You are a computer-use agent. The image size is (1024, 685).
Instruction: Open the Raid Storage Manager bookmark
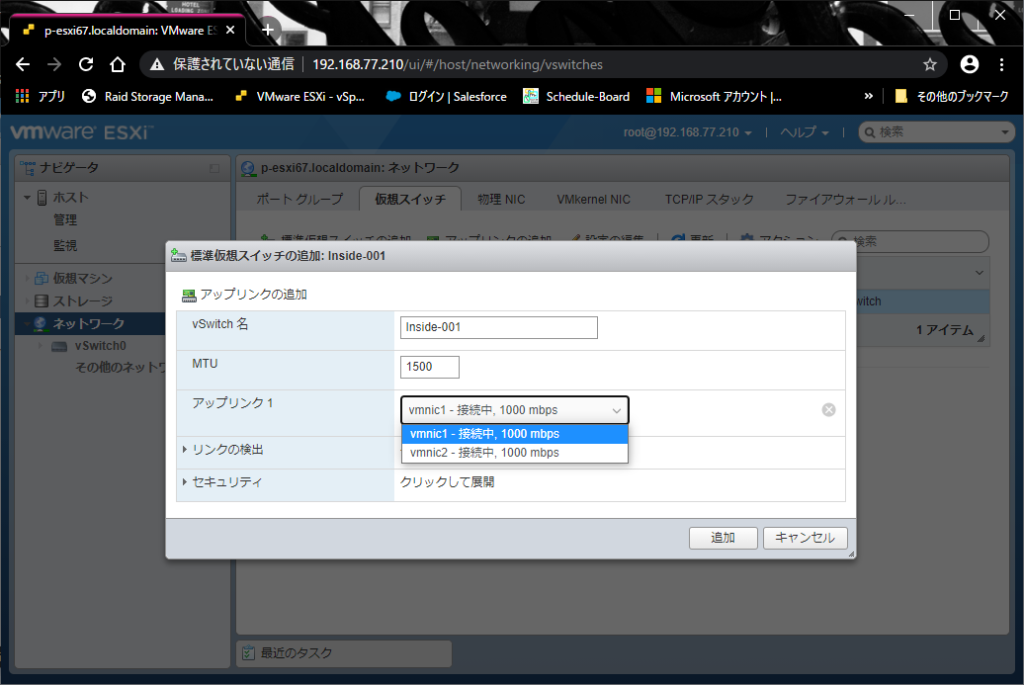[x=148, y=97]
